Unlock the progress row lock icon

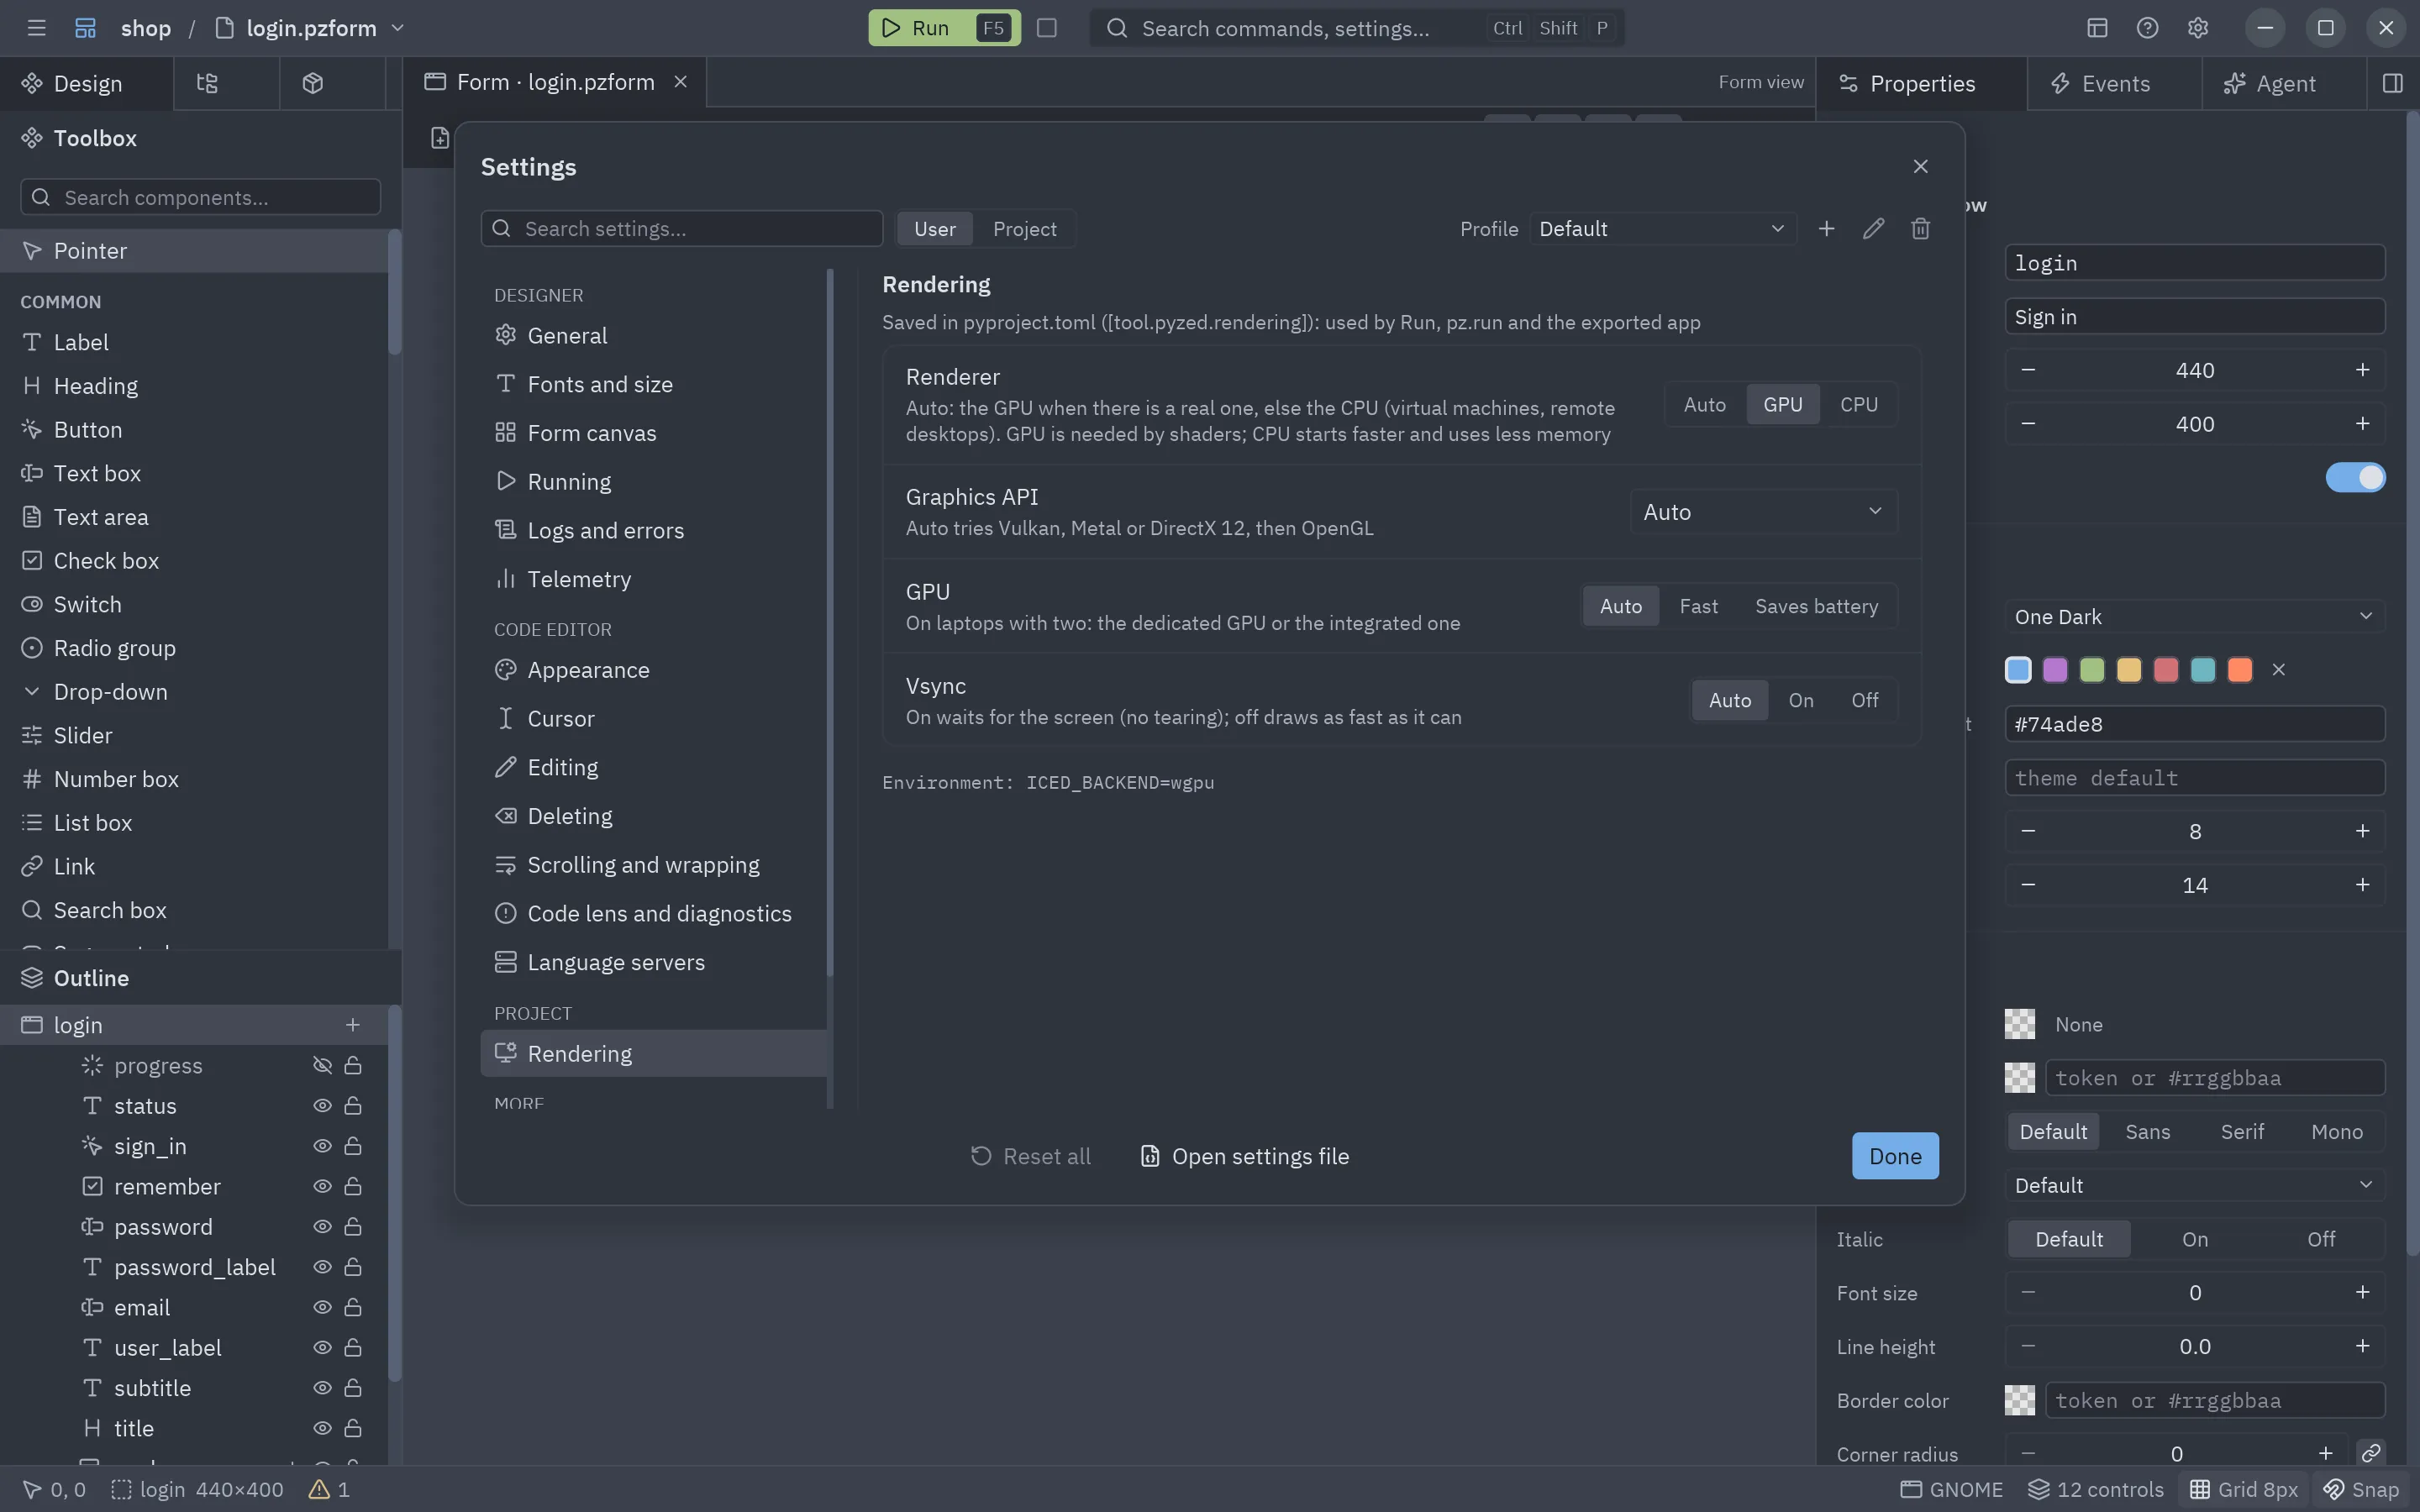353,1066
